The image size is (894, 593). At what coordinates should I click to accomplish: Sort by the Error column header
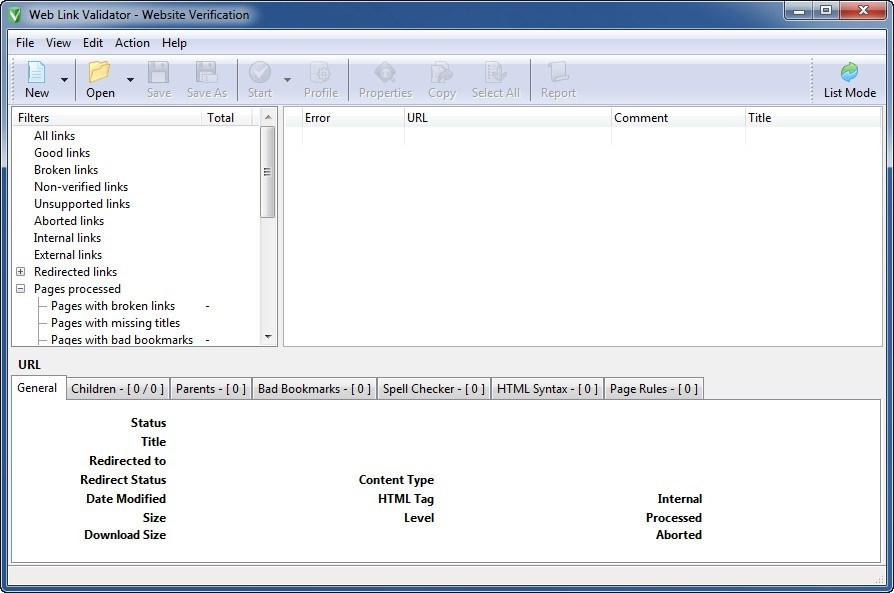(x=352, y=117)
